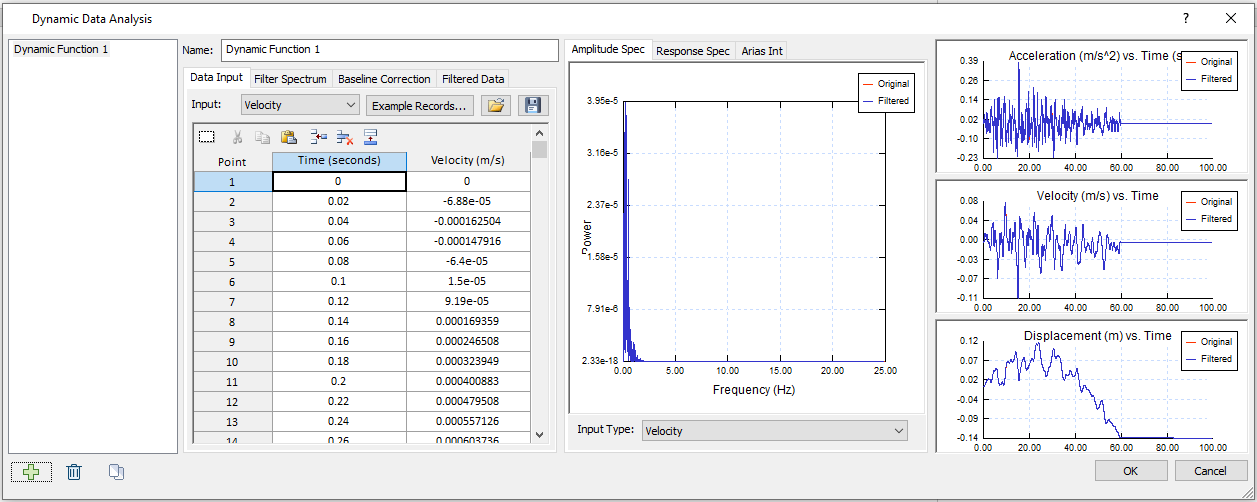The image size is (1257, 502).
Task: Delete a row using the red X icon
Action: pos(344,138)
